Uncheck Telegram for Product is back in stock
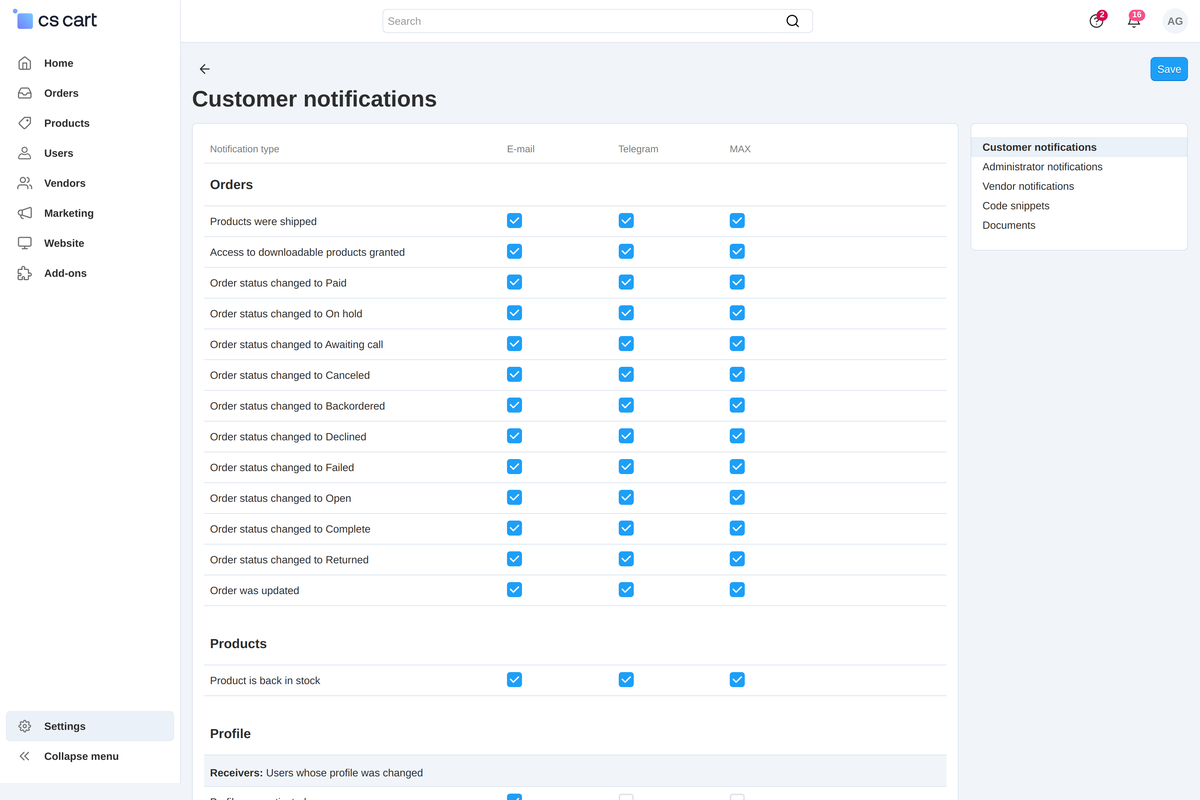 626,680
